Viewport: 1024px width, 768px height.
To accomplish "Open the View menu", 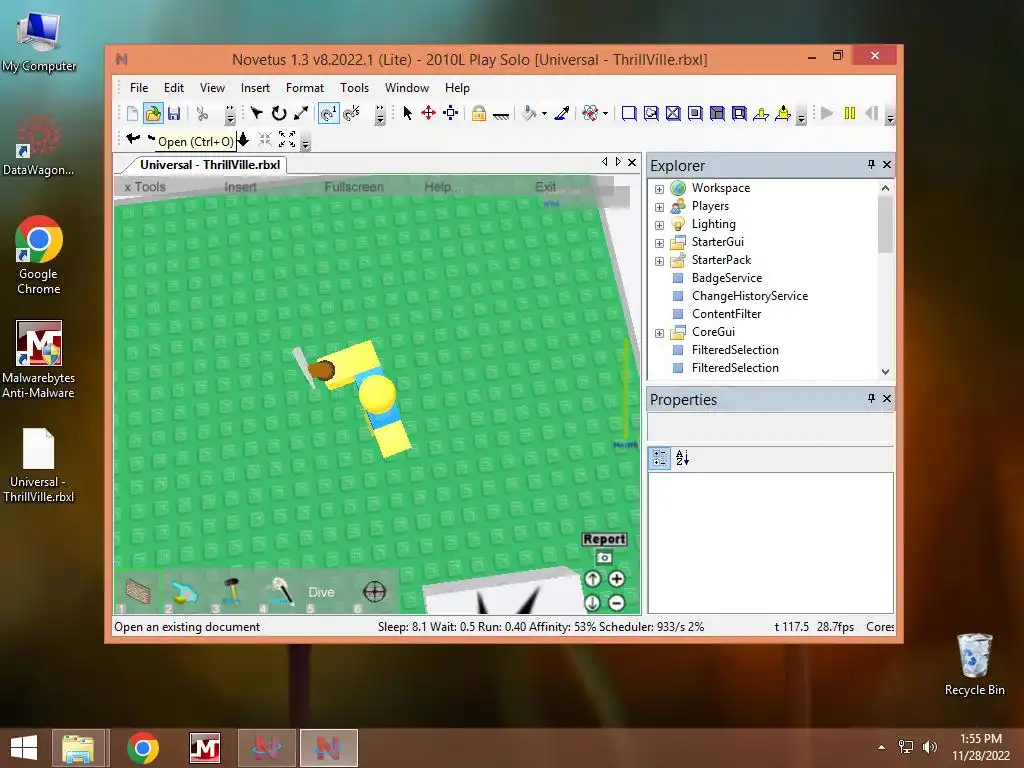I will (x=212, y=88).
